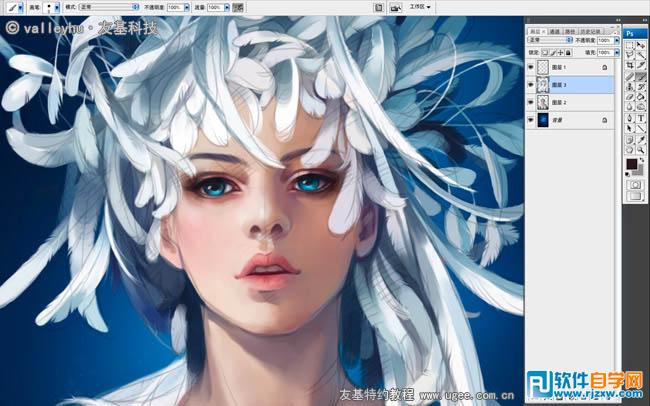Reset to default colors icon
This screenshot has width=650, height=406.
pos(627,174)
